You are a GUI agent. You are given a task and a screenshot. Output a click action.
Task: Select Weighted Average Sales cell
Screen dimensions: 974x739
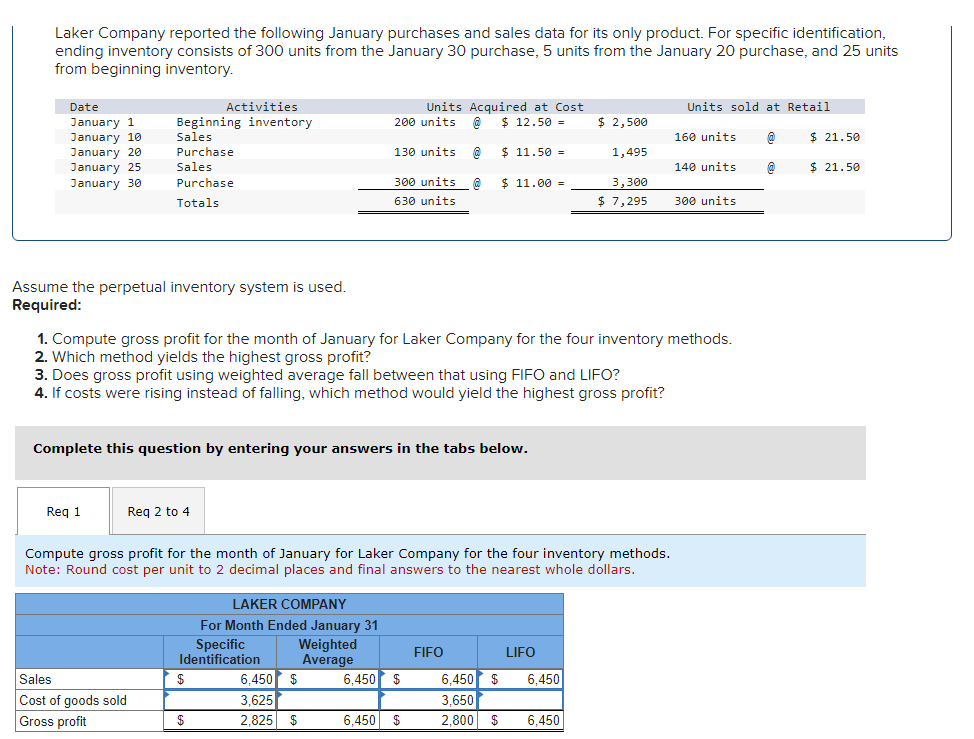coord(327,679)
